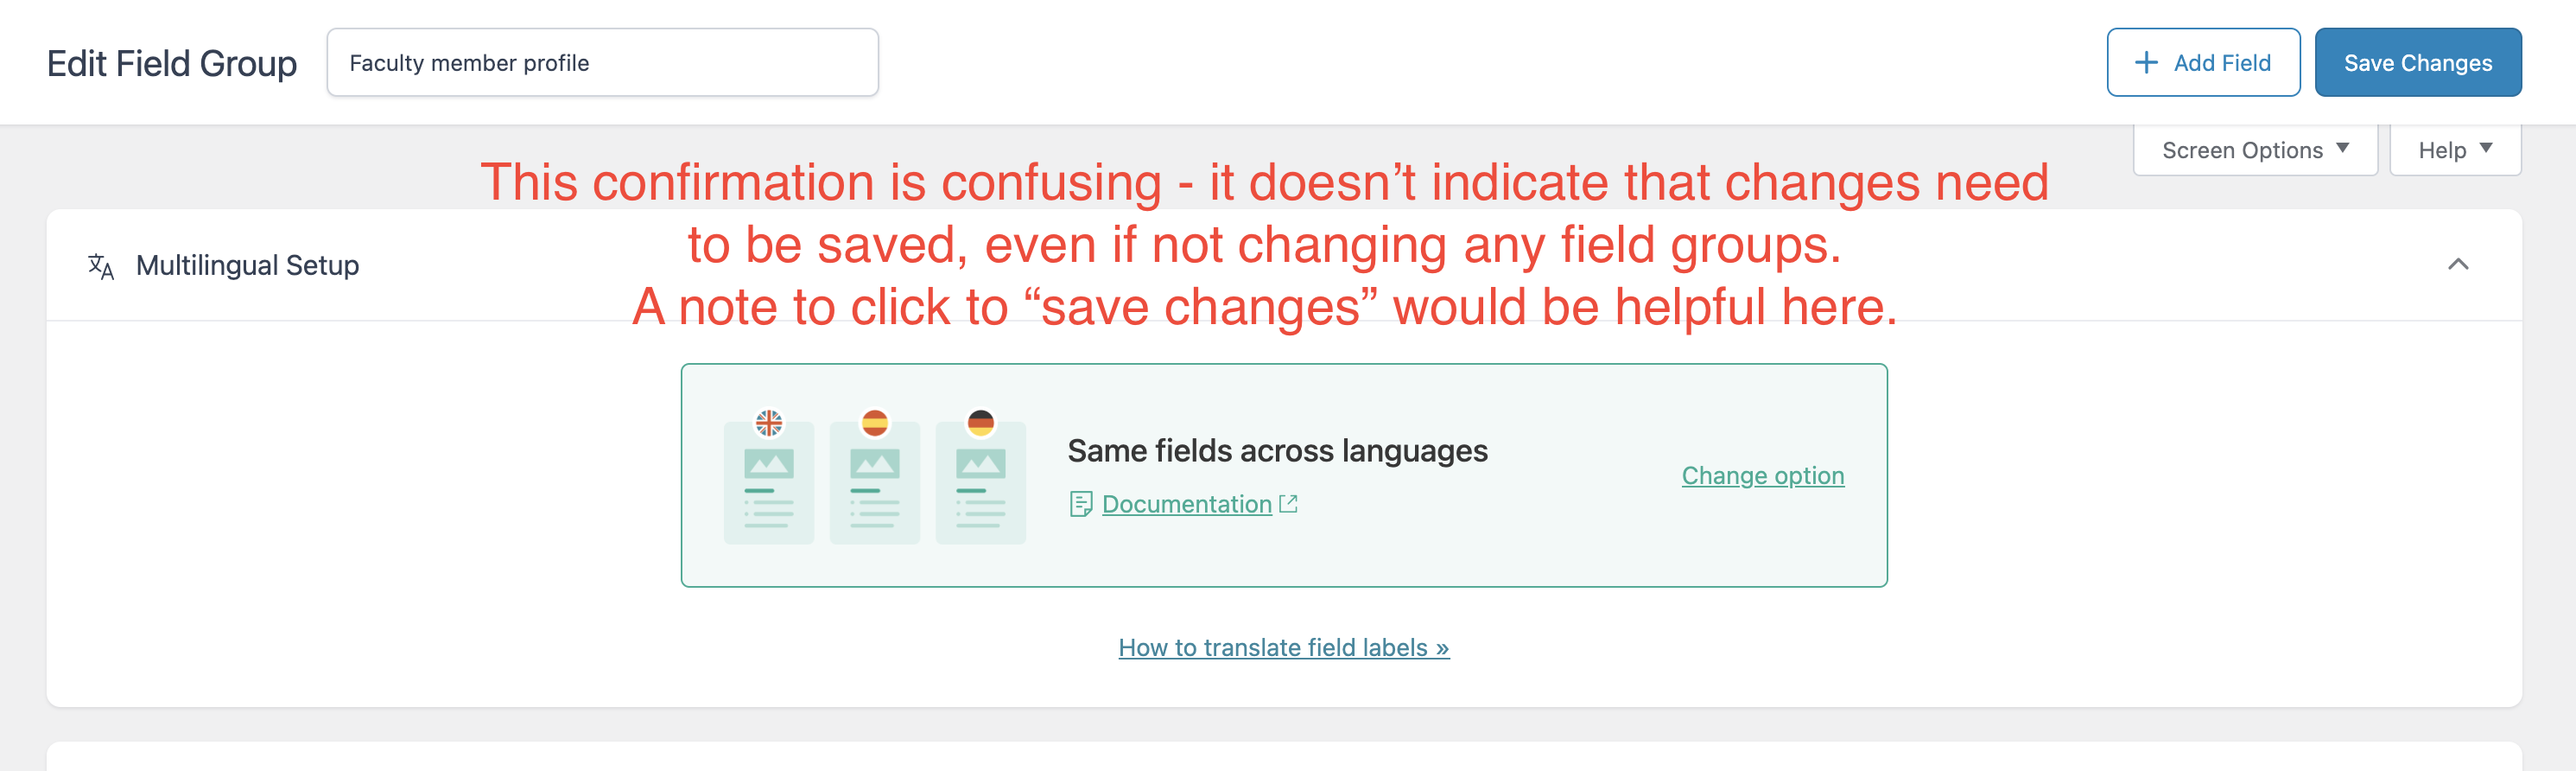The width and height of the screenshot is (2576, 771).
Task: Click the plus icon in Add Field
Action: (2146, 63)
